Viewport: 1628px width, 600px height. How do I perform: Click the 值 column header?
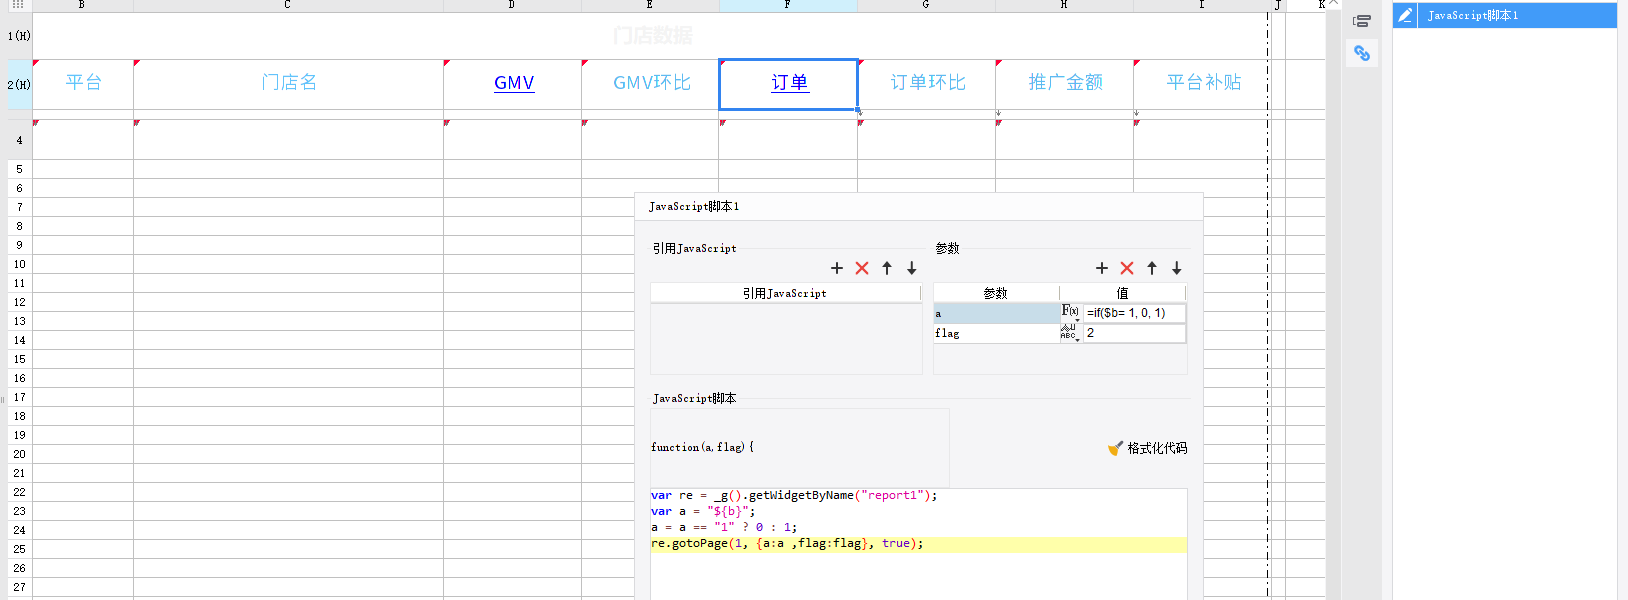[1122, 293]
